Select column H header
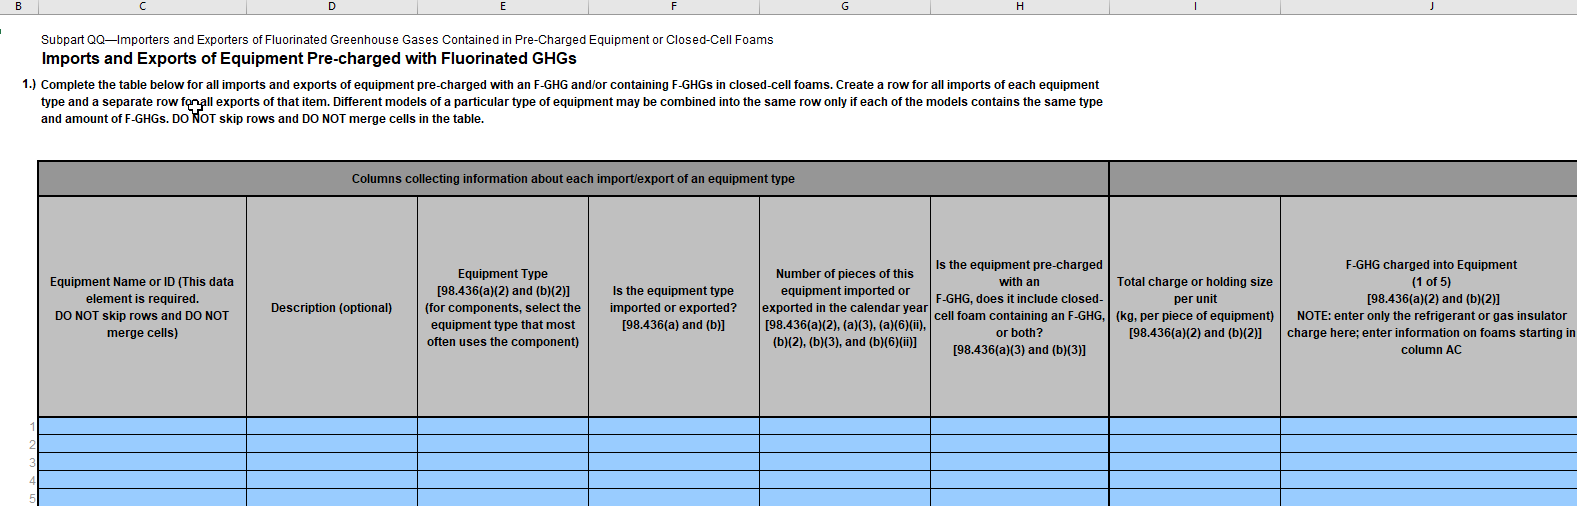 [x=1019, y=6]
